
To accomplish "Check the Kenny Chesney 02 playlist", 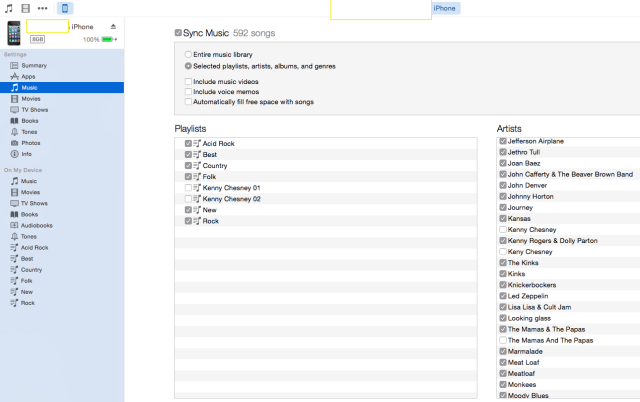I will coord(188,198).
